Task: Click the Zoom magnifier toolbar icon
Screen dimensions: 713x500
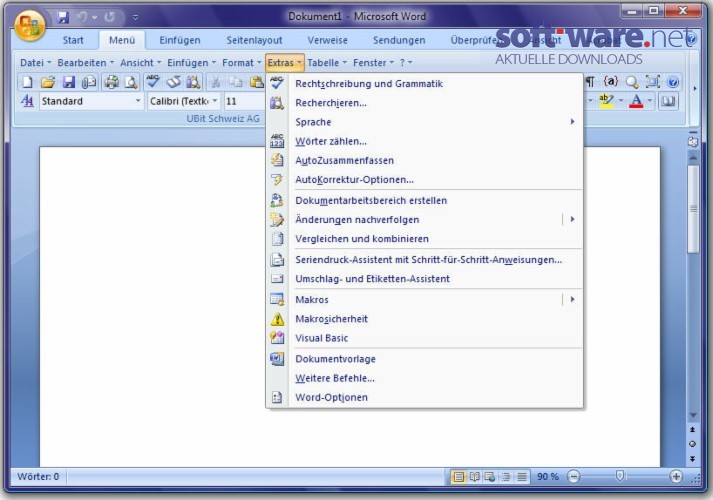Action: (632, 82)
